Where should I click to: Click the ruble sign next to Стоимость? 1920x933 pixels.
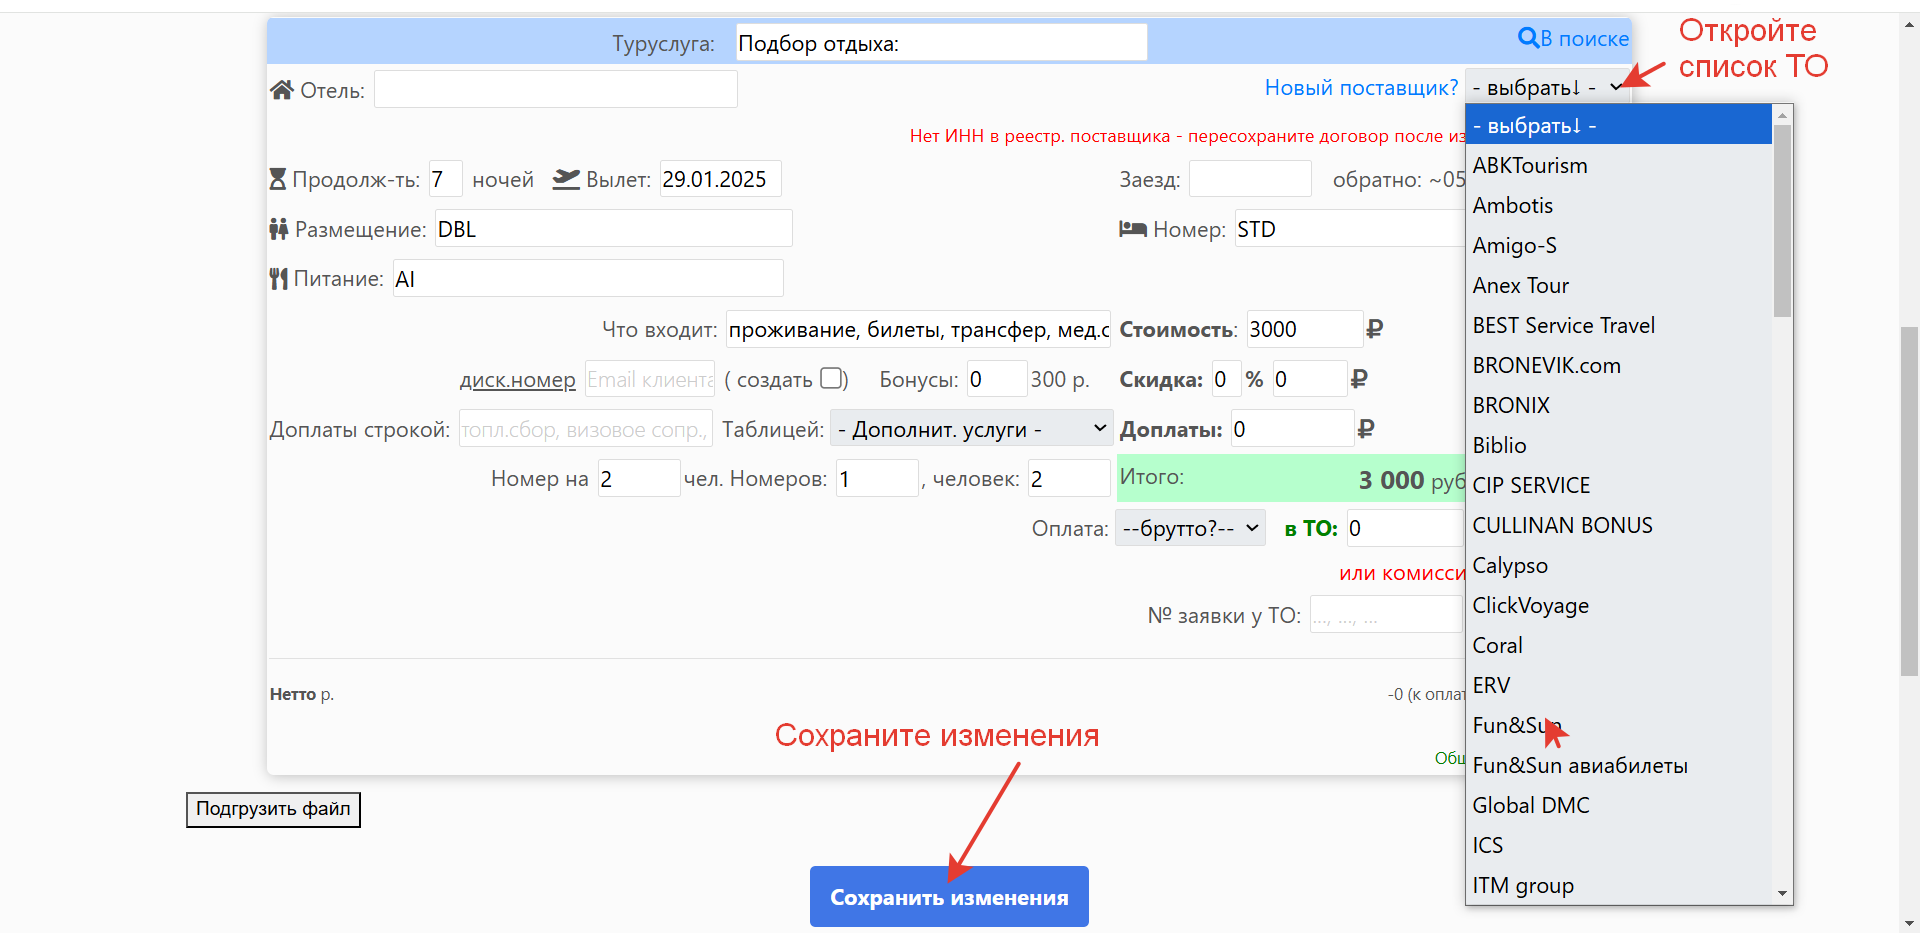1375,329
